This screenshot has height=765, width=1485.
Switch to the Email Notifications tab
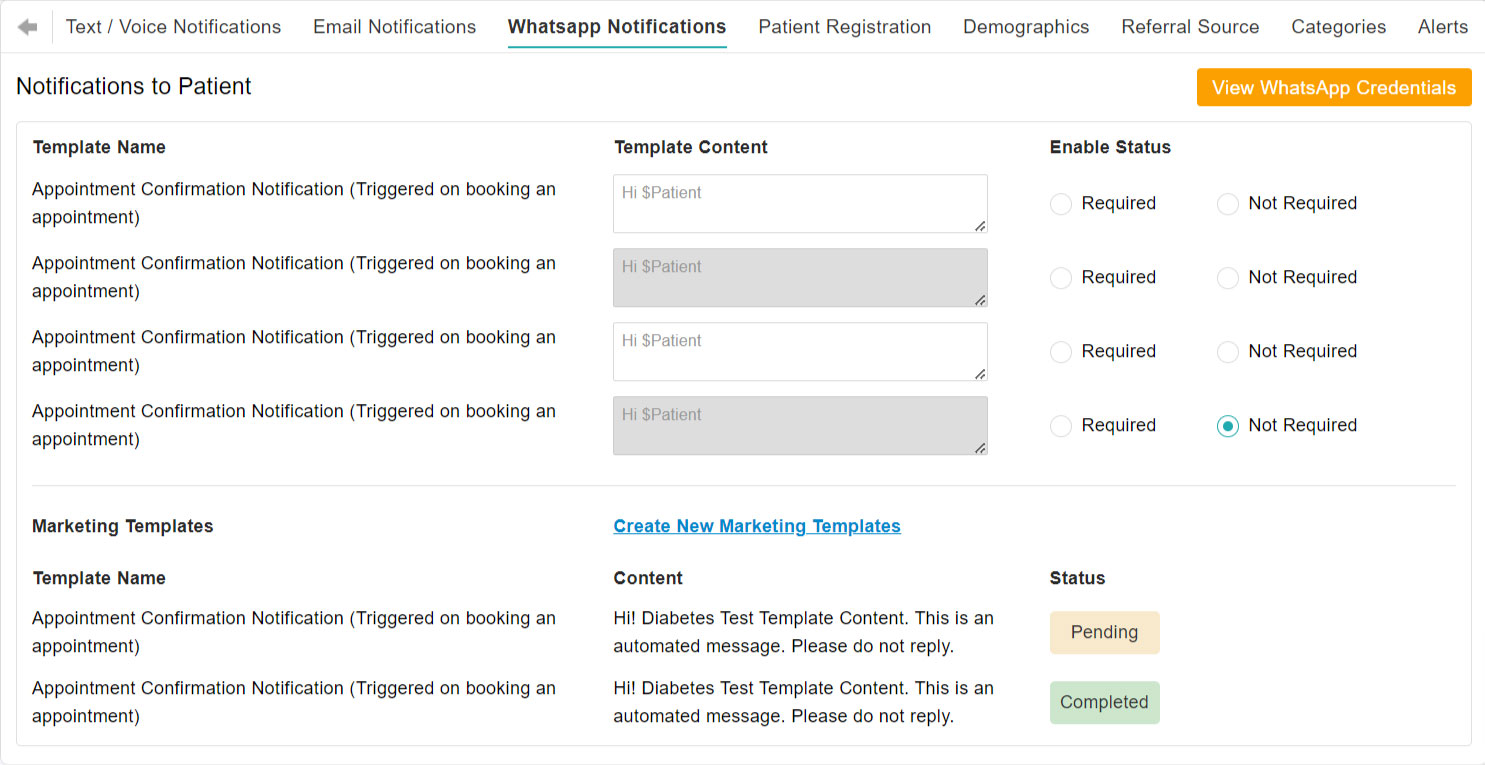[394, 27]
